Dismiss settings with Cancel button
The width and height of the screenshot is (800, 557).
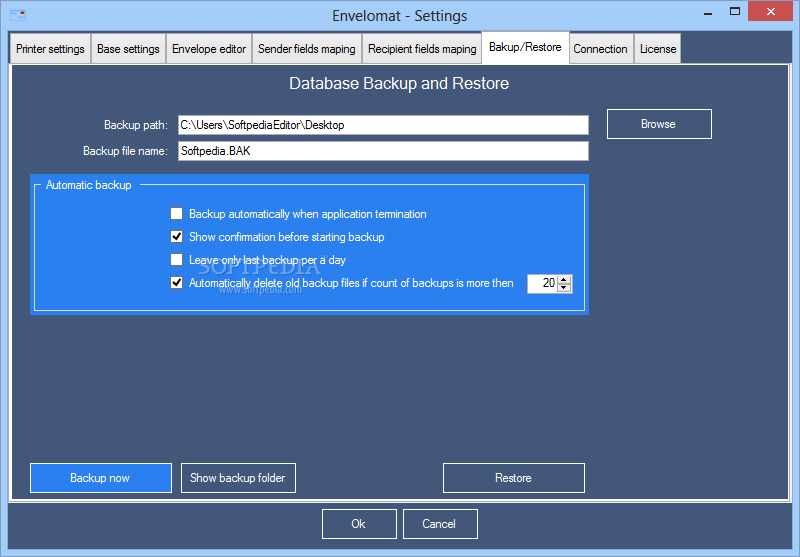(440, 524)
